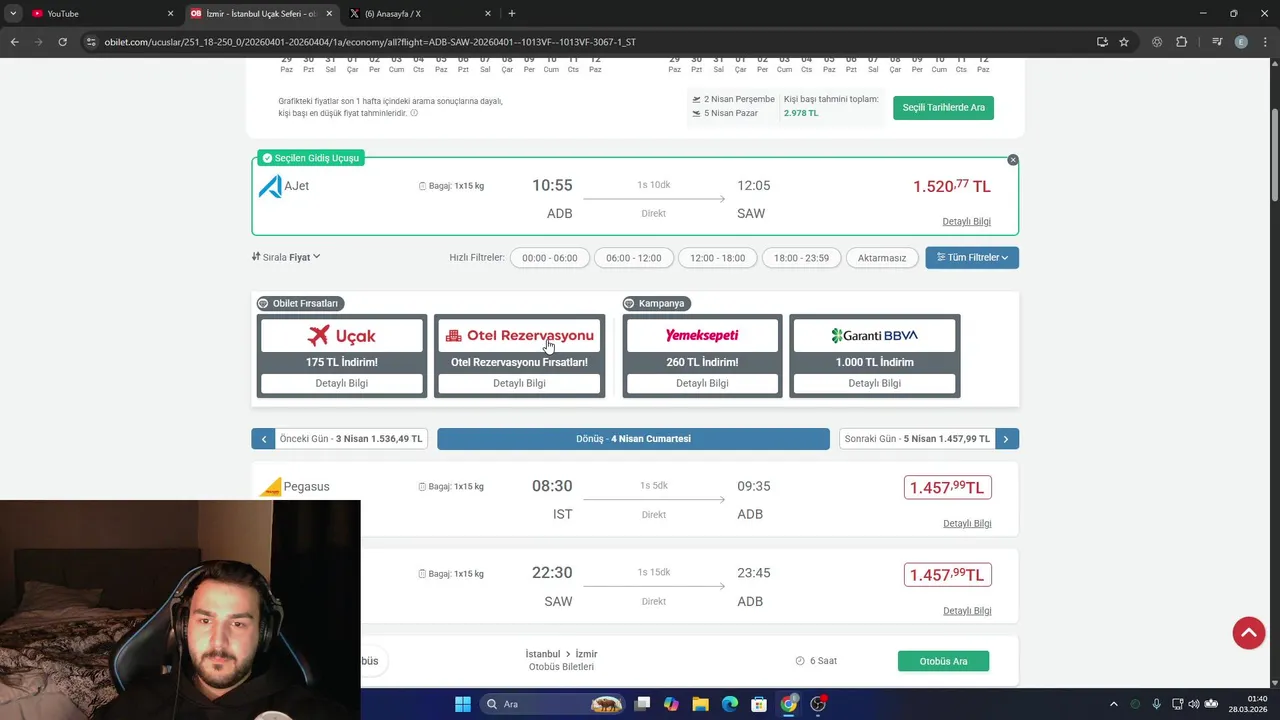Image resolution: width=1280 pixels, height=720 pixels.
Task: Click the red scroll-to-top arrow button
Action: [1249, 633]
